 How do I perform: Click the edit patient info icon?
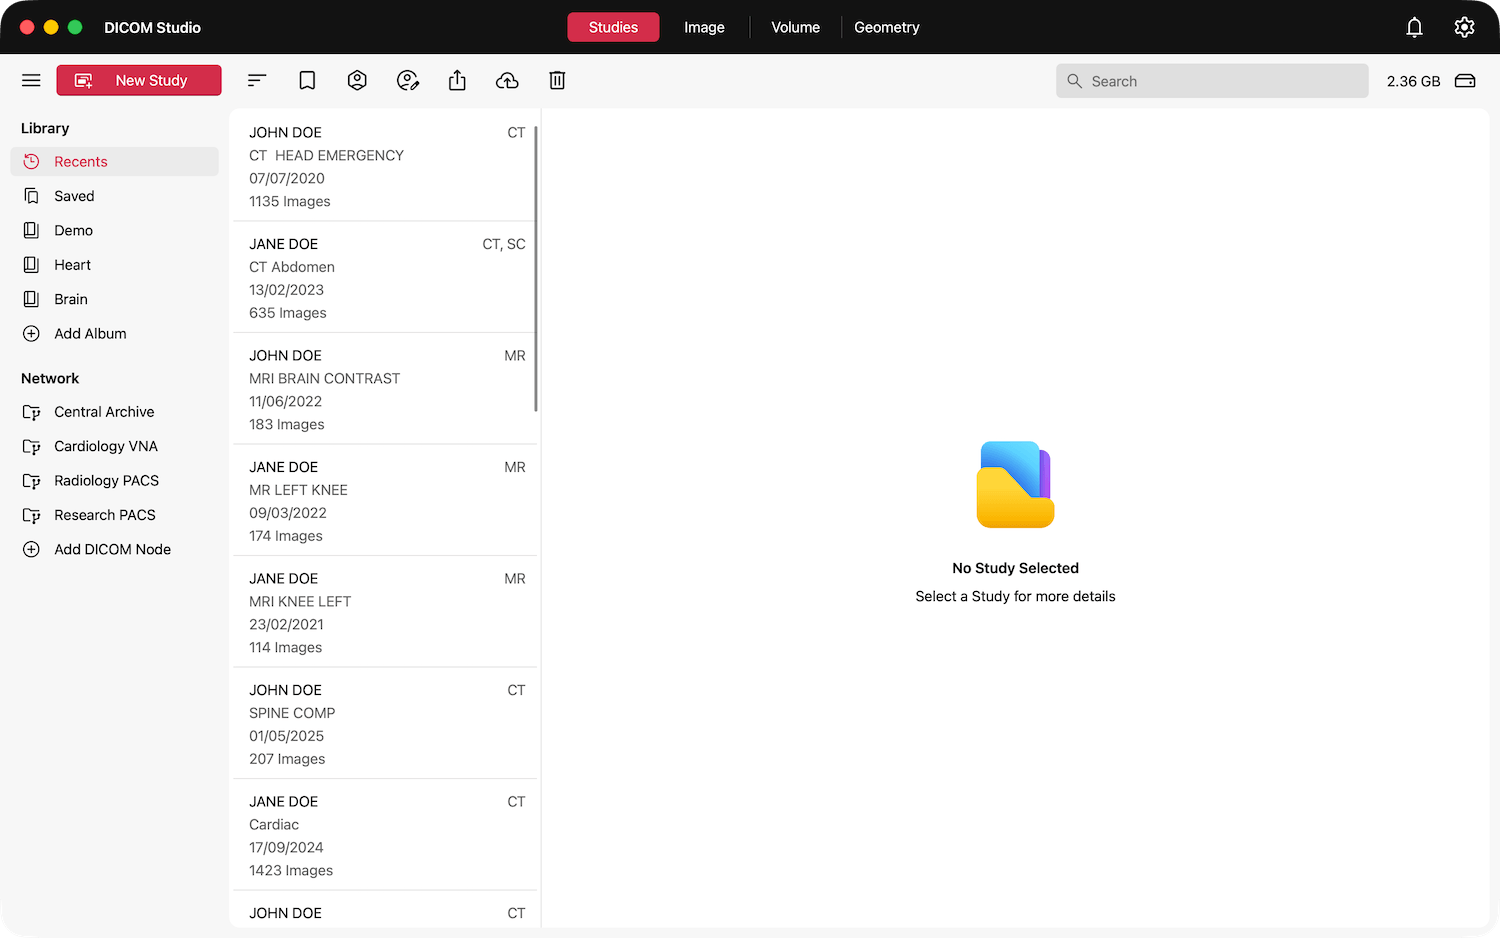coord(407,80)
